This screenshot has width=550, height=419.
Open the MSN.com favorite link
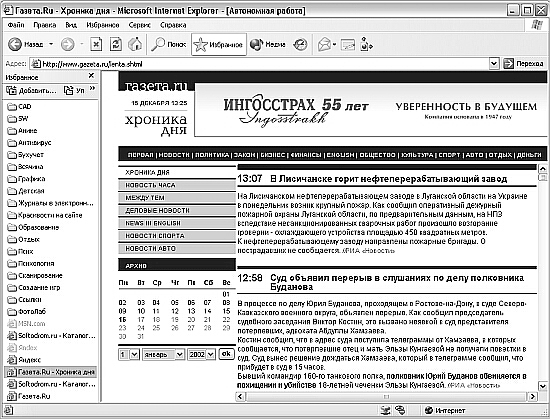click(x=26, y=324)
